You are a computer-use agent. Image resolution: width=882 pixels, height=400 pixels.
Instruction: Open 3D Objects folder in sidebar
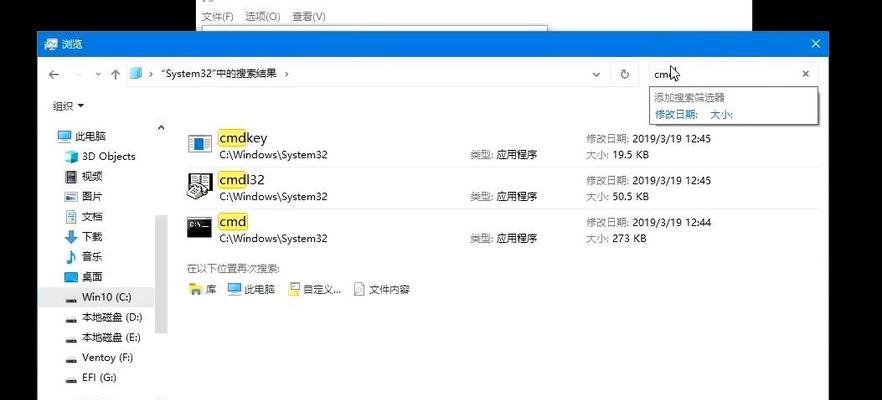pyautogui.click(x=100, y=156)
